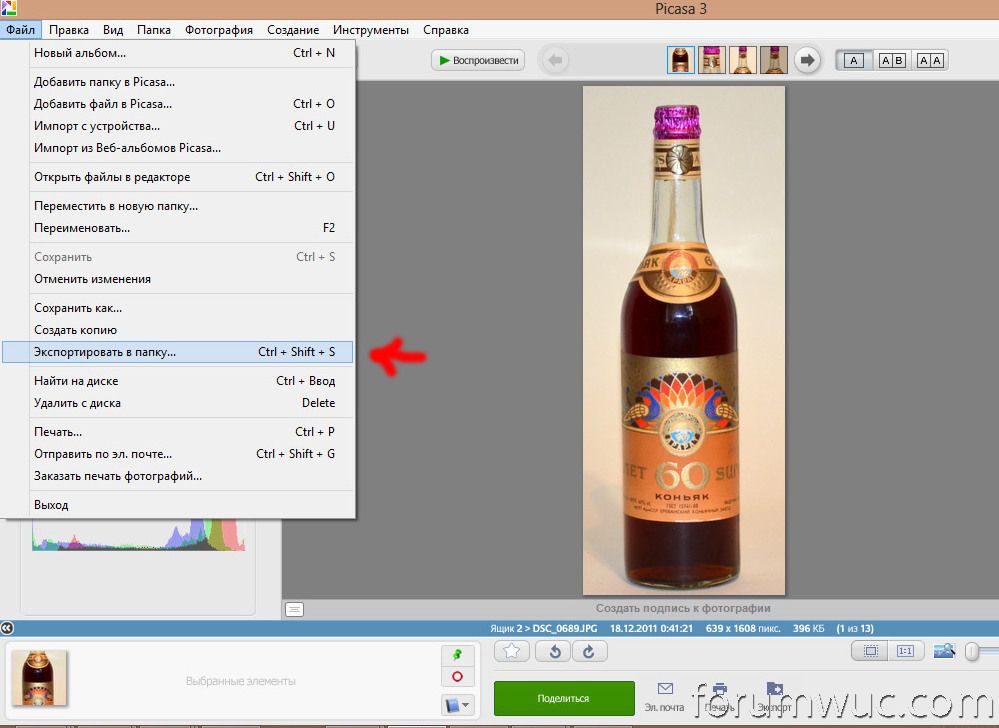Image resolution: width=999 pixels, height=728 pixels.
Task: Choose Печать... menu entry
Action: (x=178, y=432)
